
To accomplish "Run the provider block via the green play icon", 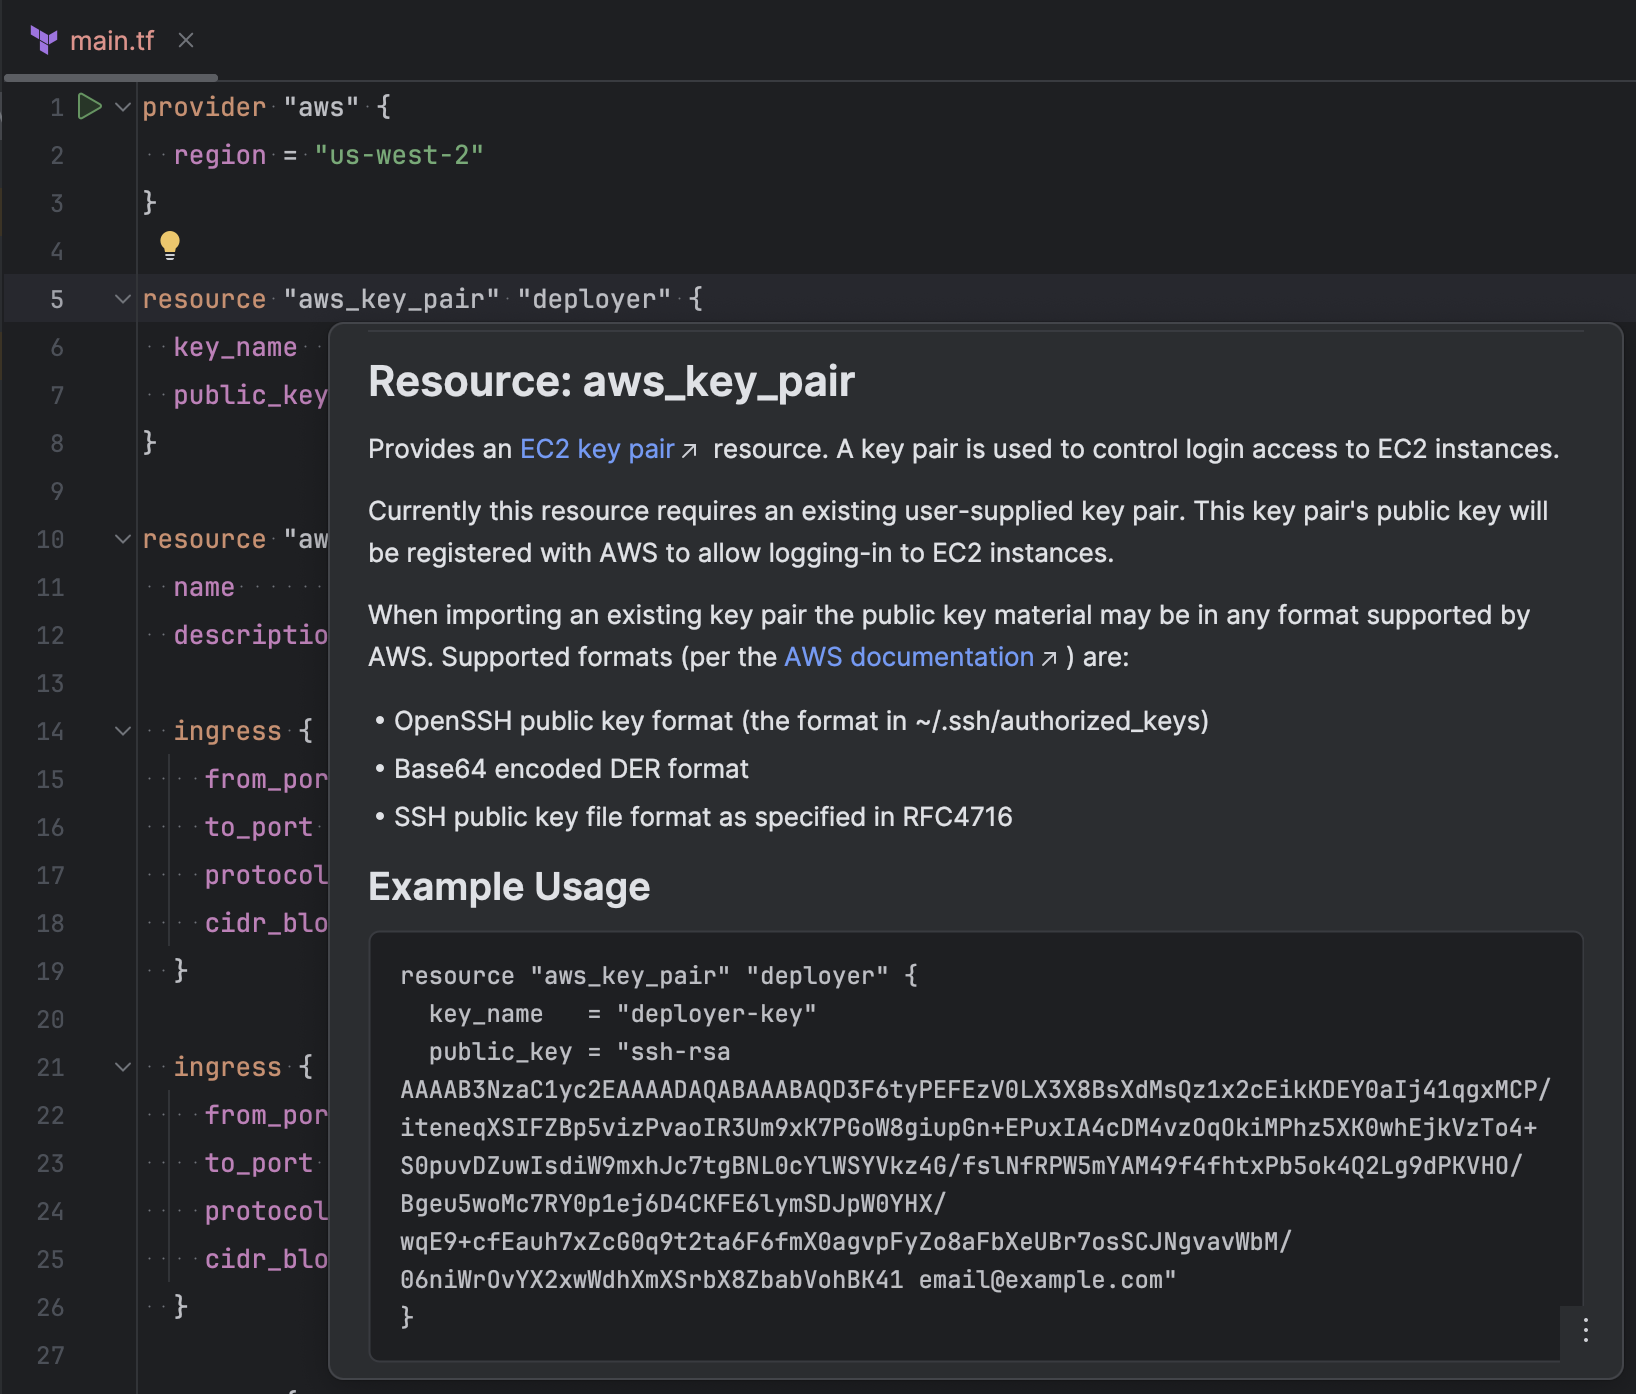I will click(88, 106).
